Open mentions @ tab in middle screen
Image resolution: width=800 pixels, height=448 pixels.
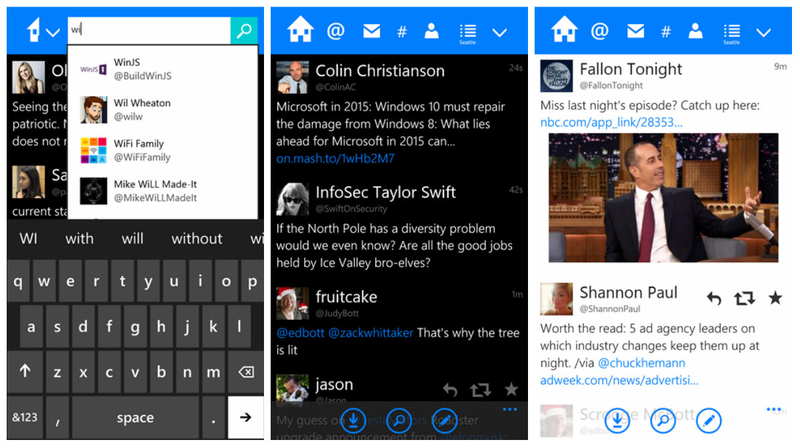pos(335,32)
